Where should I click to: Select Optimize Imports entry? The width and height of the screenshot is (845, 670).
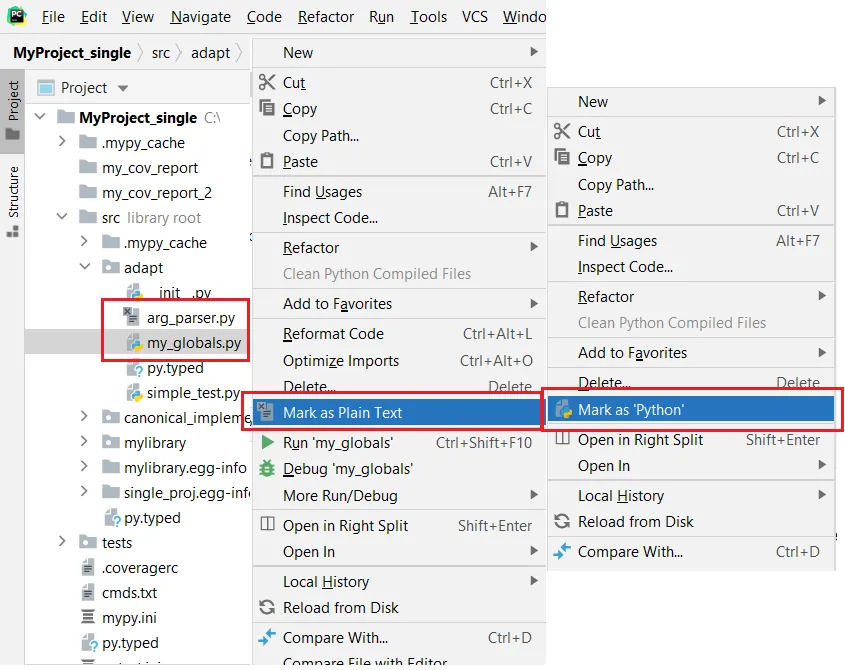click(x=399, y=361)
